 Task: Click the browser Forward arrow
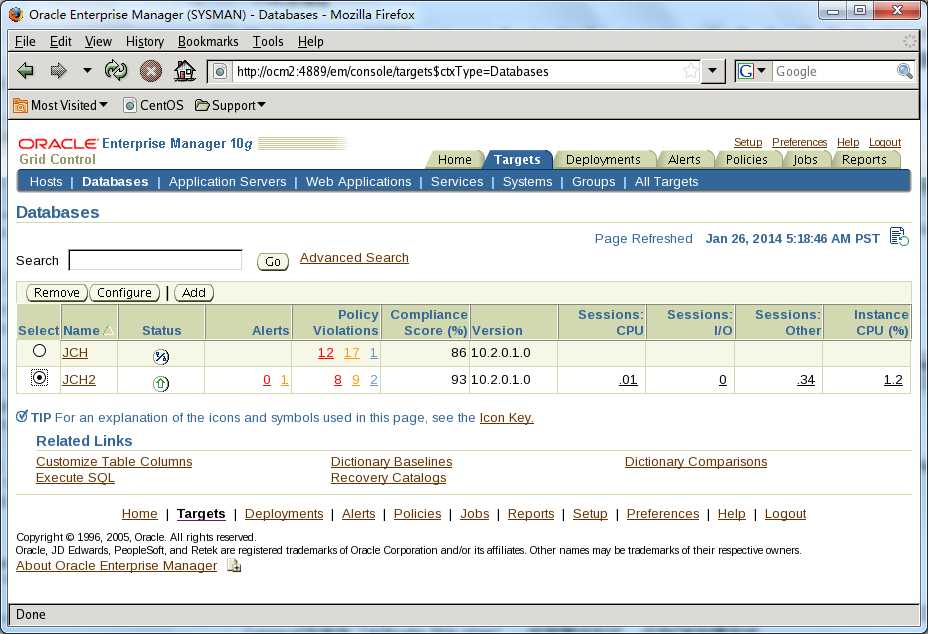click(59, 71)
